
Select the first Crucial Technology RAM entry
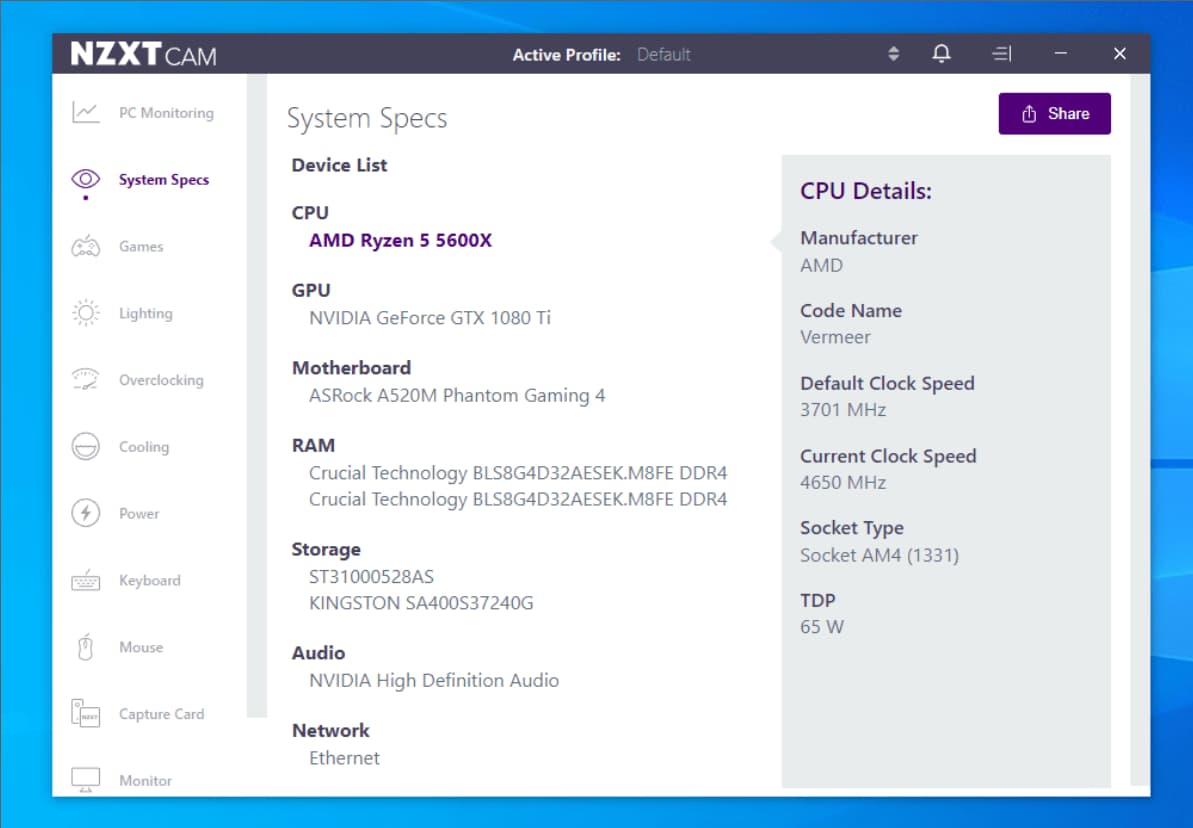tap(517, 473)
